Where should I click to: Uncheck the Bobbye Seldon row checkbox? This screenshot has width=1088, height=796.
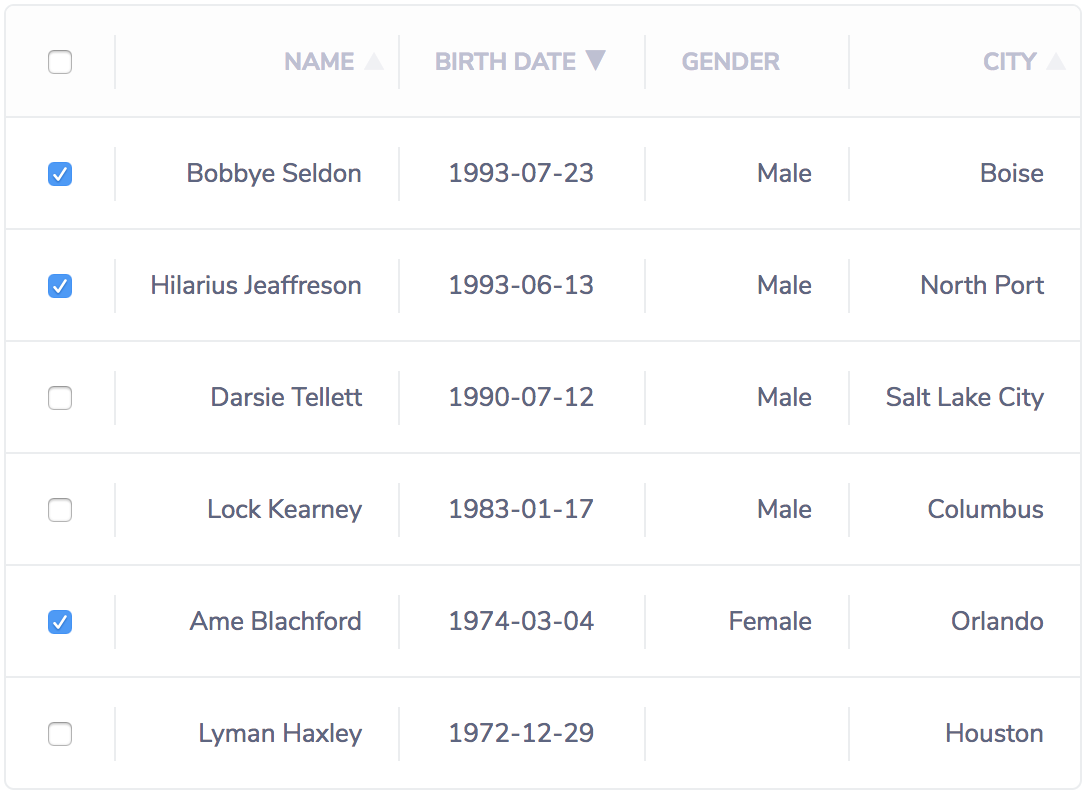[x=60, y=174]
